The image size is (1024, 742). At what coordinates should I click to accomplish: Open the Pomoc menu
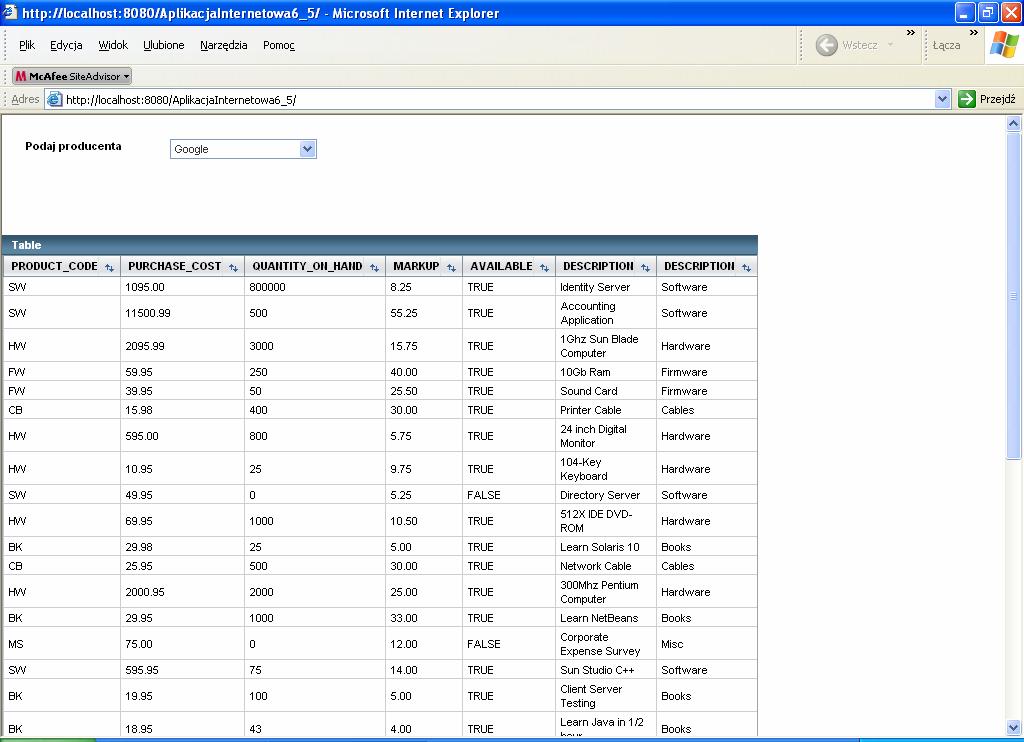point(279,45)
